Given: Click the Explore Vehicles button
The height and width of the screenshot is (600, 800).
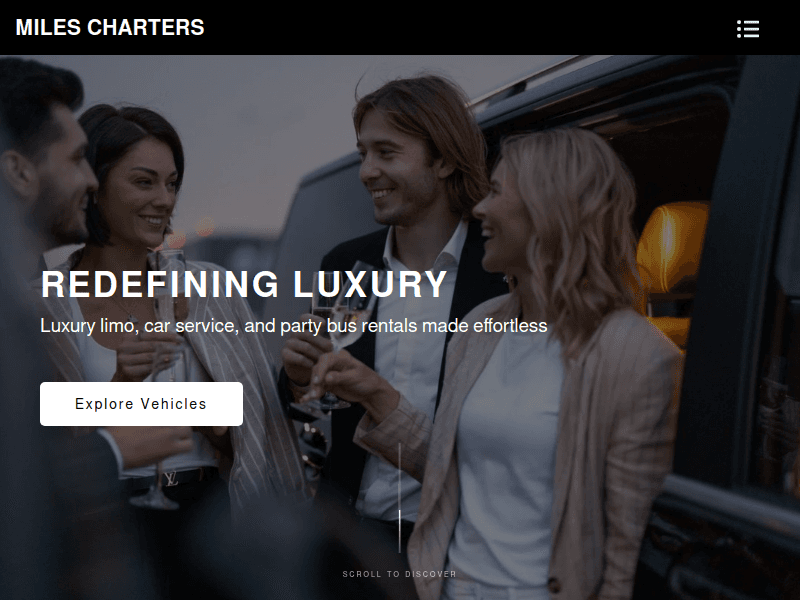Looking at the screenshot, I should [x=141, y=404].
